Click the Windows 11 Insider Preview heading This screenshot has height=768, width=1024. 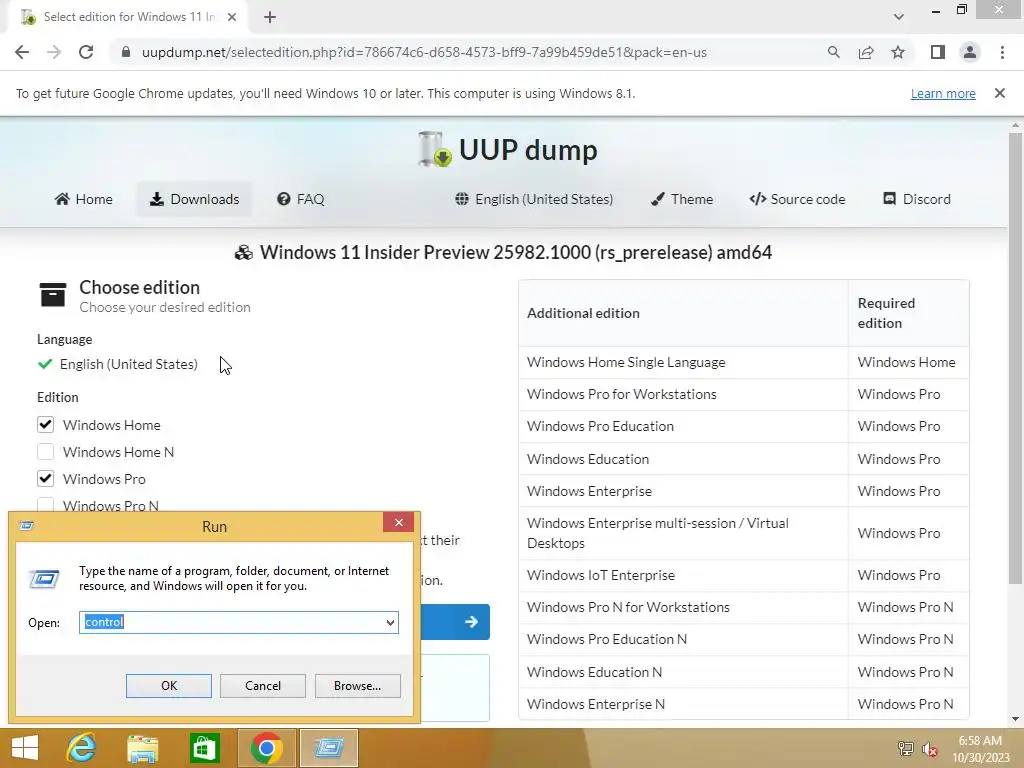[x=504, y=253]
